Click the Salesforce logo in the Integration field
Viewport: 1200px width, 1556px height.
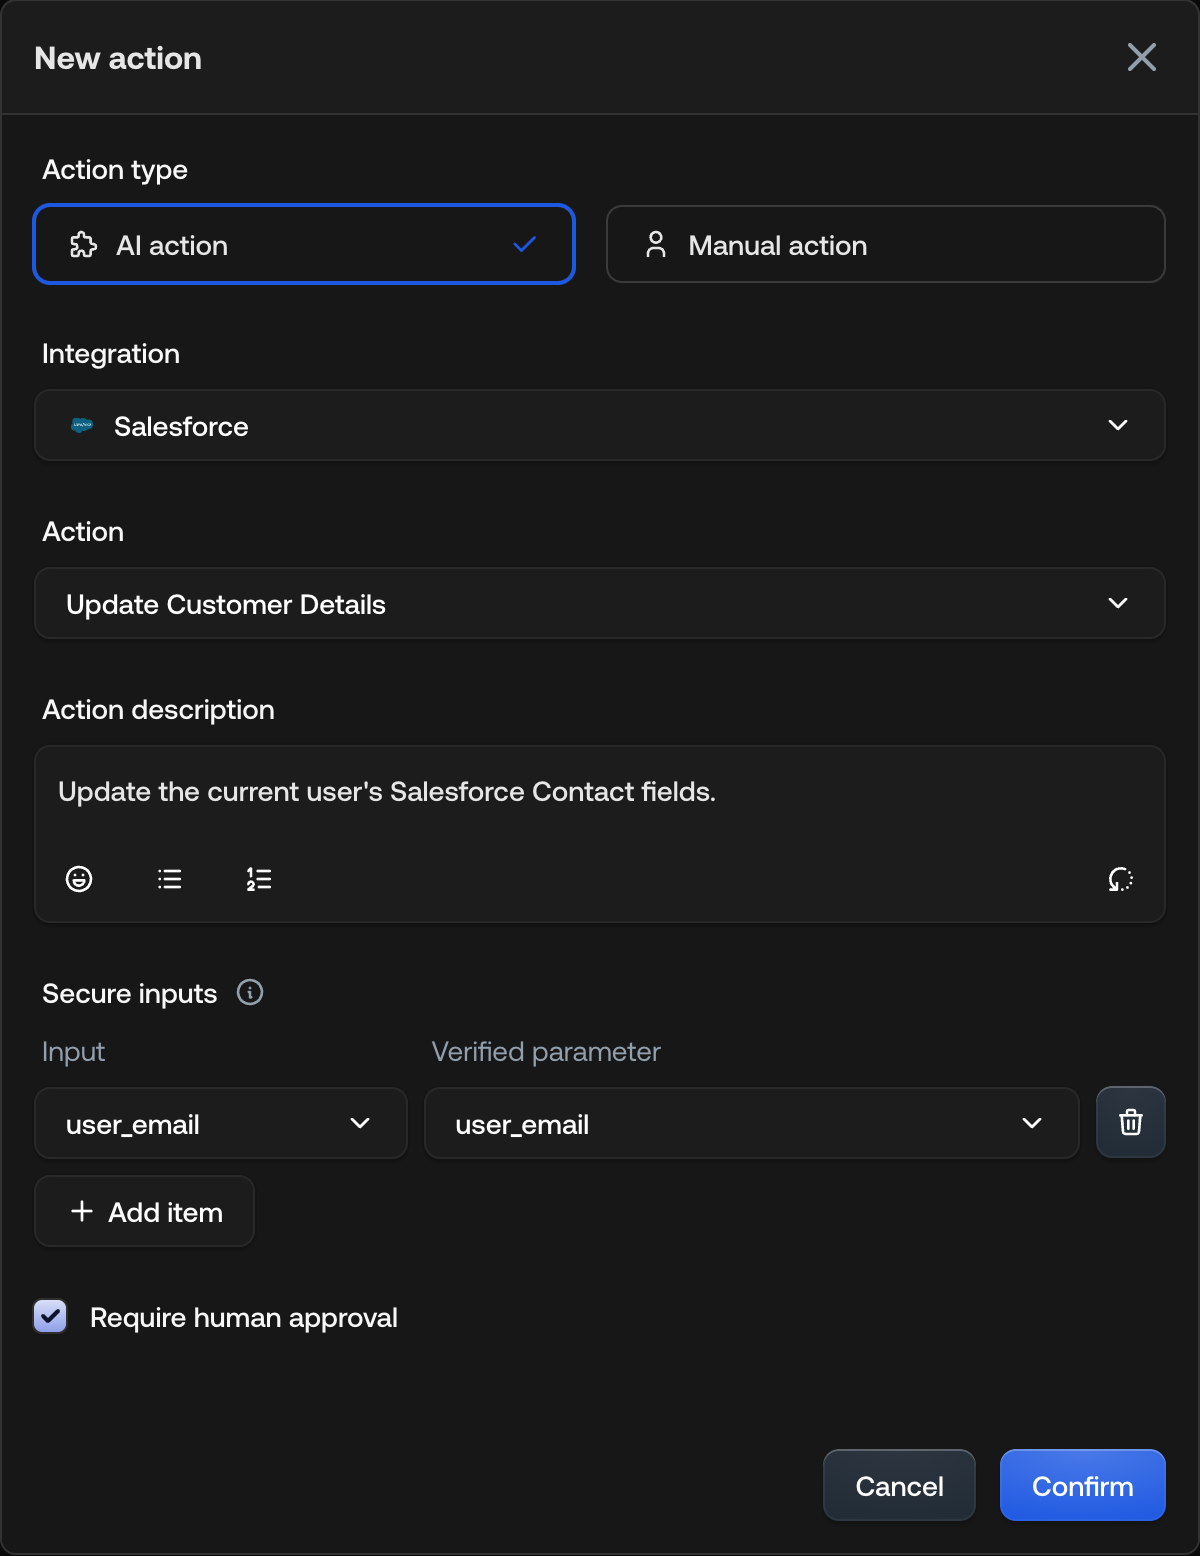pos(81,425)
